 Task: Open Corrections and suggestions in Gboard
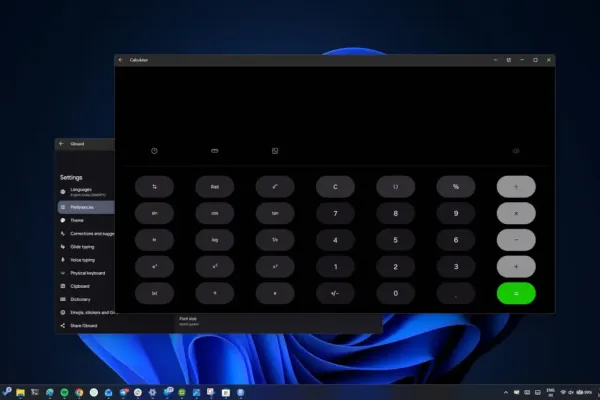86,233
